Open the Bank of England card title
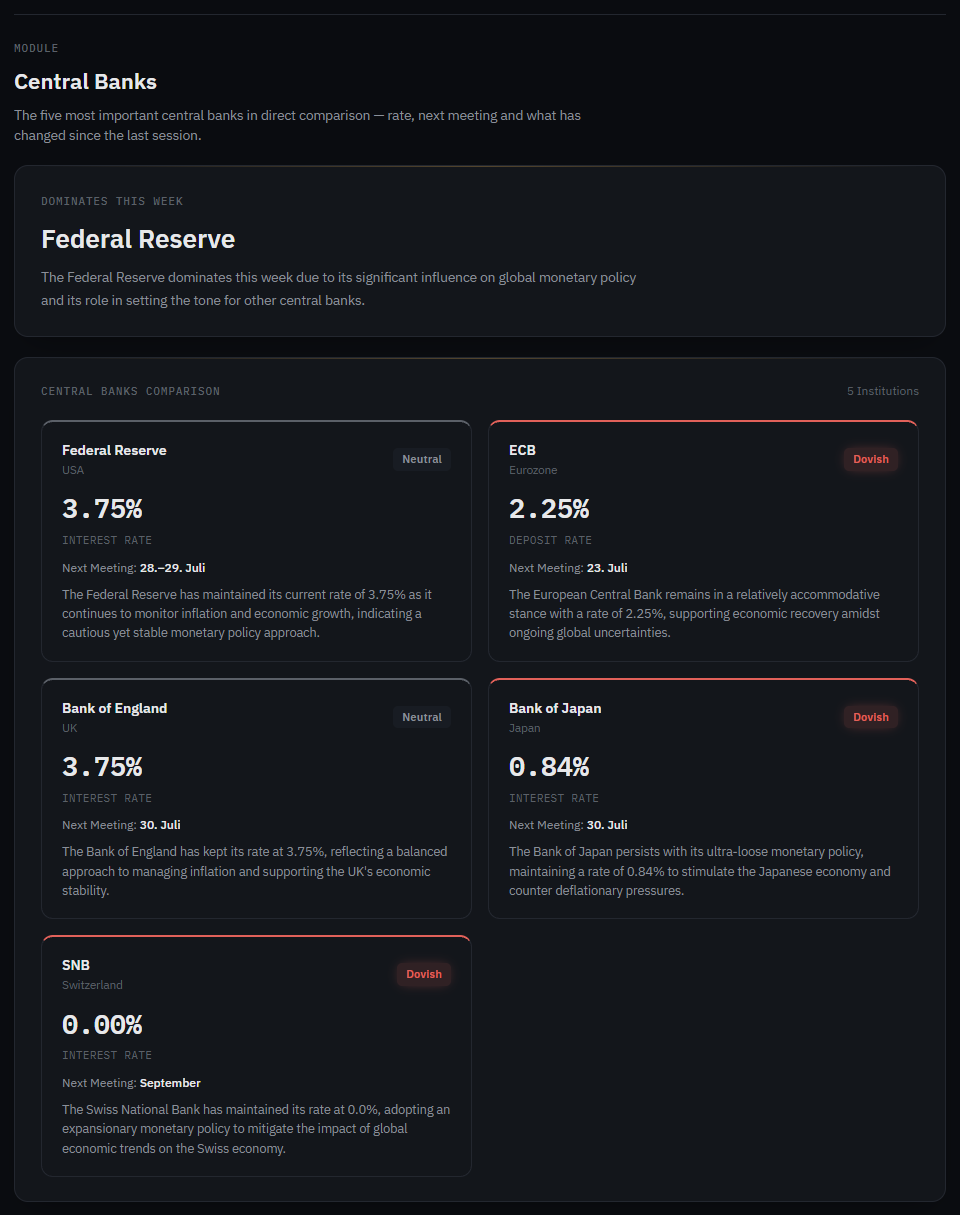 click(114, 708)
